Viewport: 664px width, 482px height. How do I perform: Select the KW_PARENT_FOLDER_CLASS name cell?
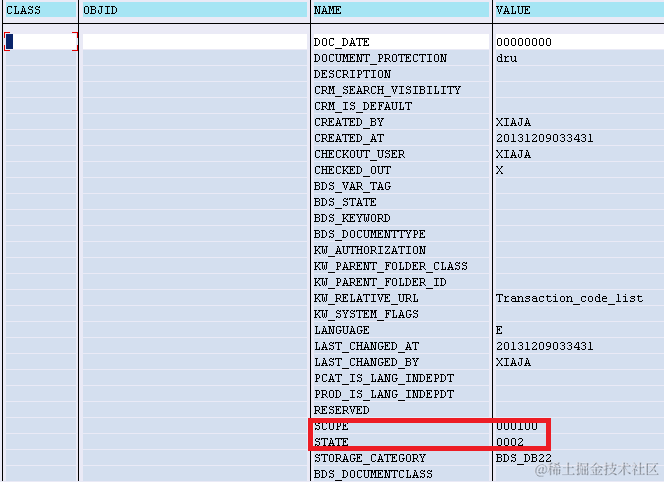(401, 266)
